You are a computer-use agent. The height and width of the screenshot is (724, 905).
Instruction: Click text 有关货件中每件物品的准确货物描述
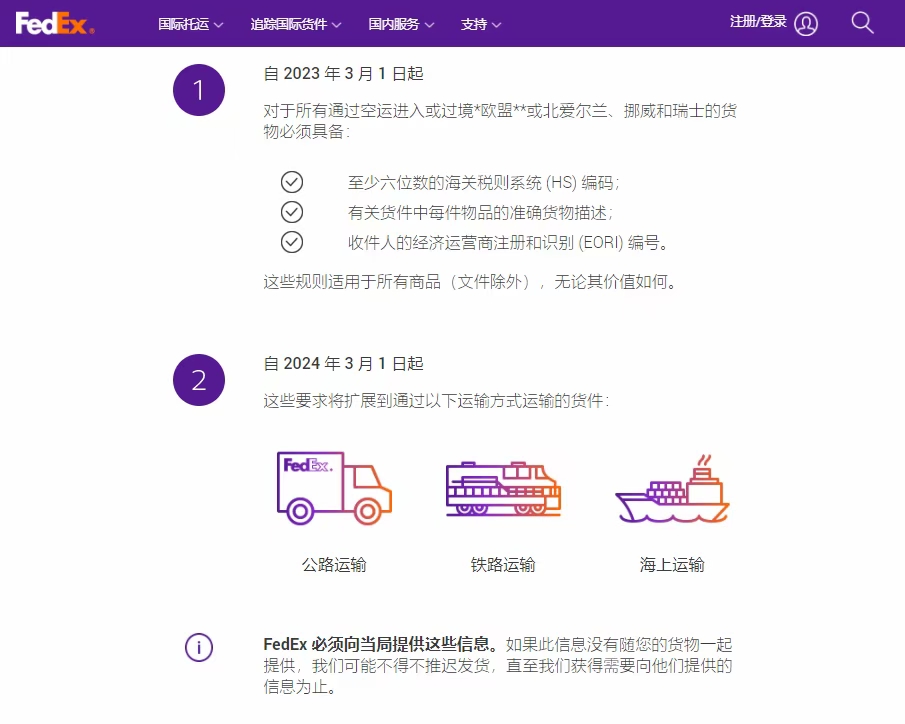(x=480, y=213)
